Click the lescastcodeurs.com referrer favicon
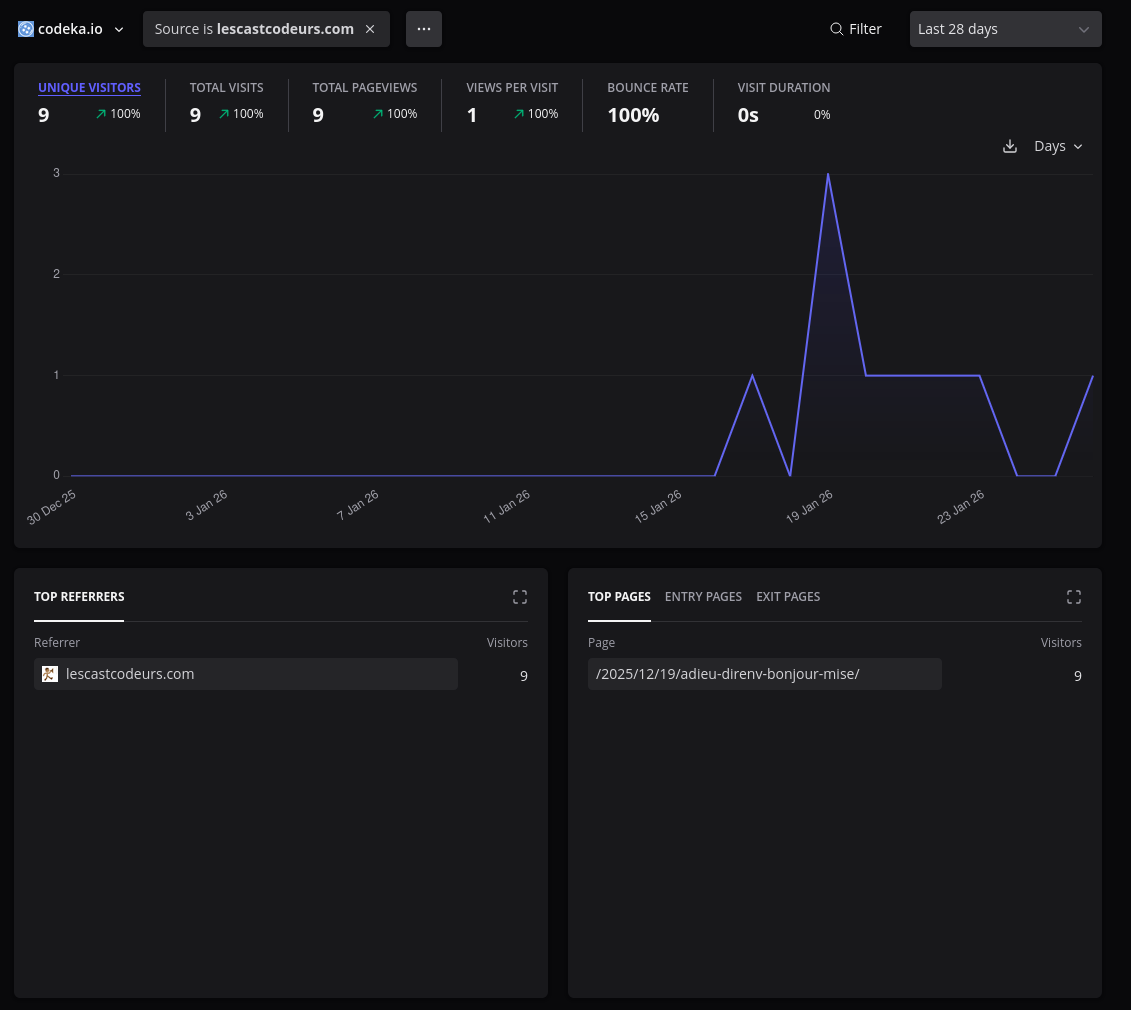The width and height of the screenshot is (1131, 1010). click(50, 674)
